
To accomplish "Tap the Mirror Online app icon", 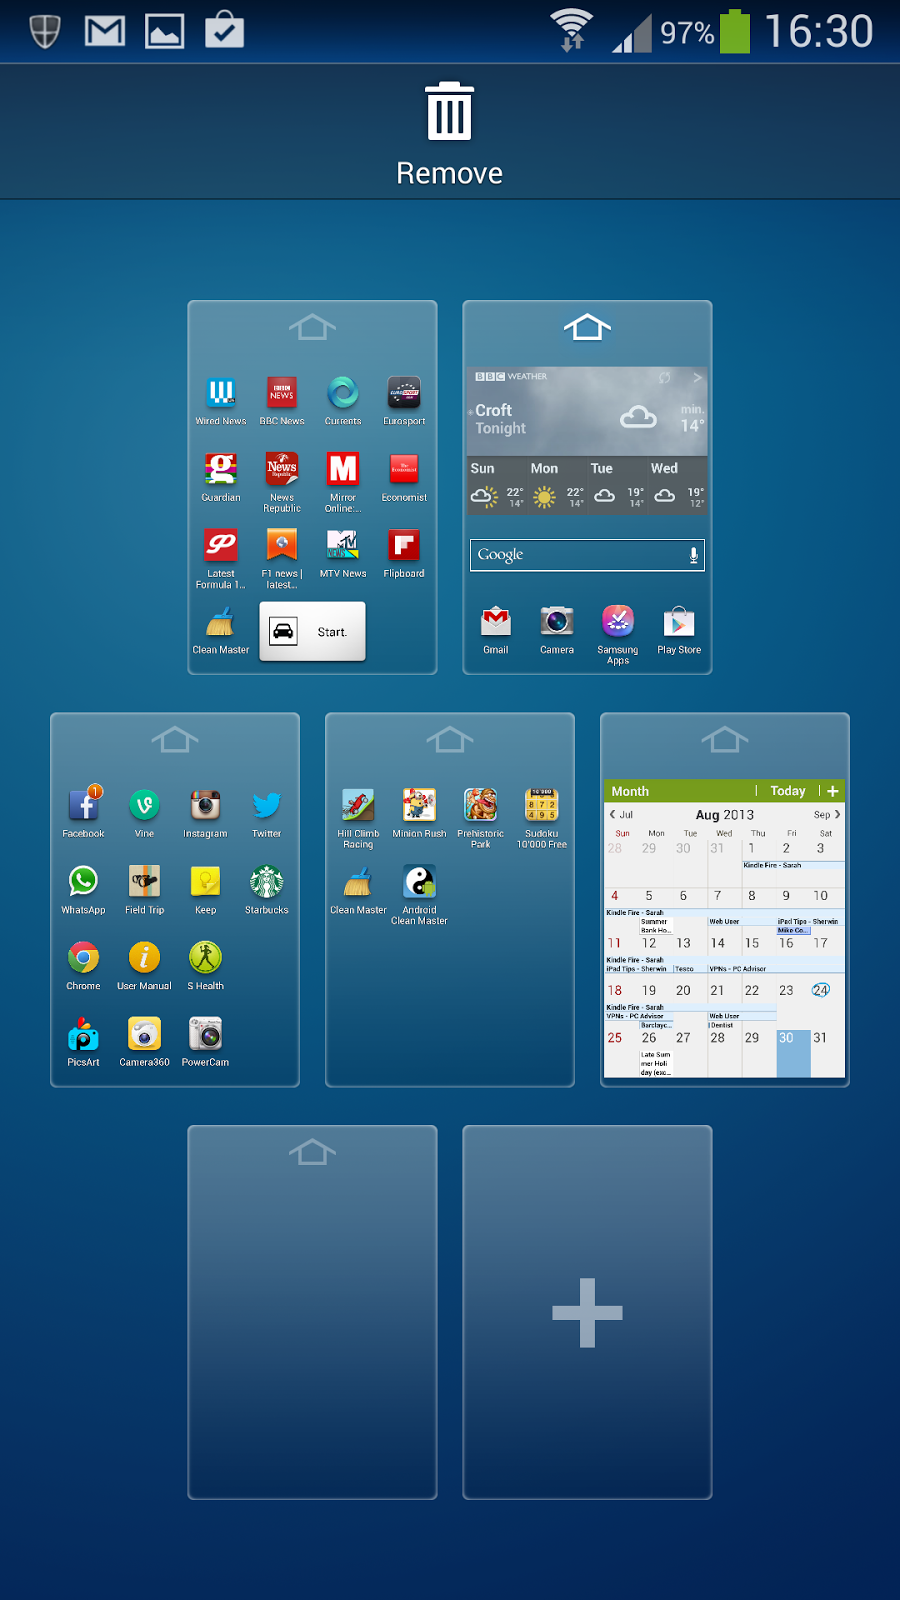I will (343, 469).
